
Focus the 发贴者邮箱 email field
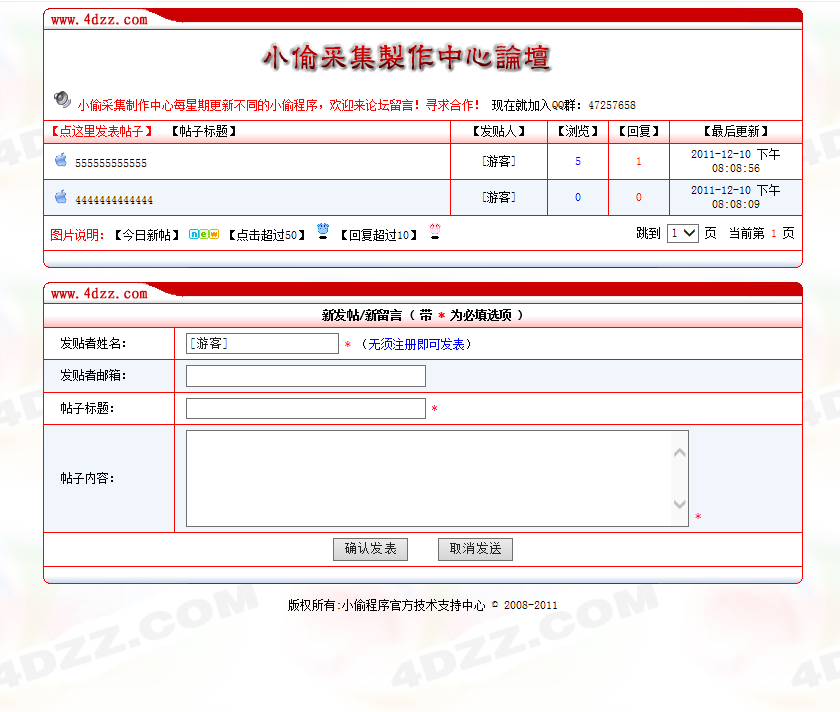point(306,376)
